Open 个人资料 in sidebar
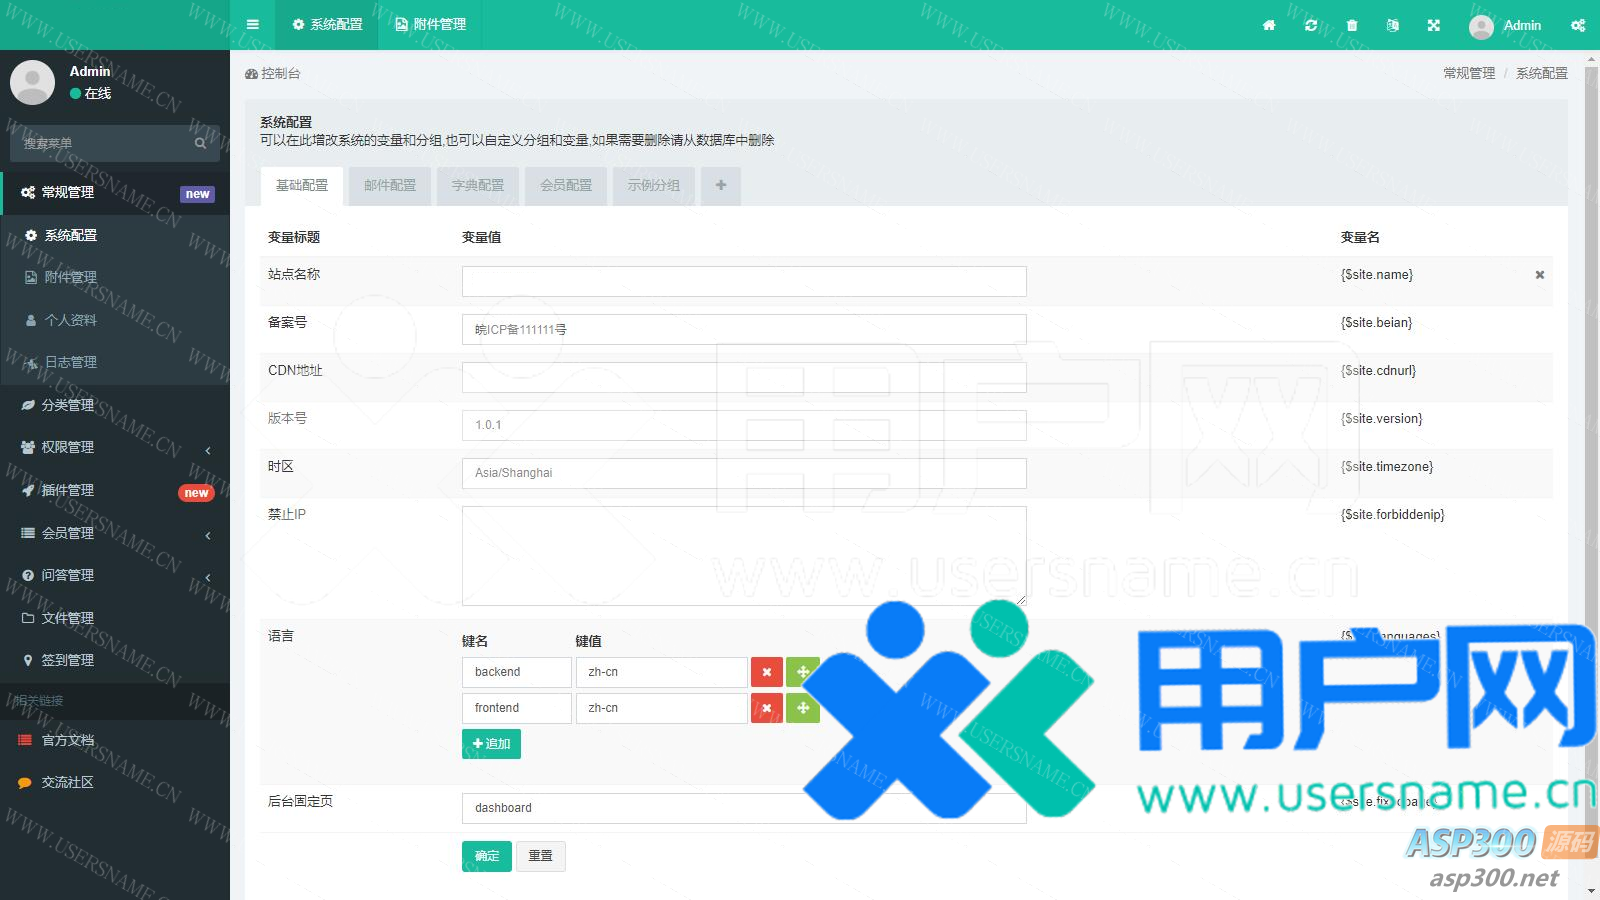 tap(115, 320)
